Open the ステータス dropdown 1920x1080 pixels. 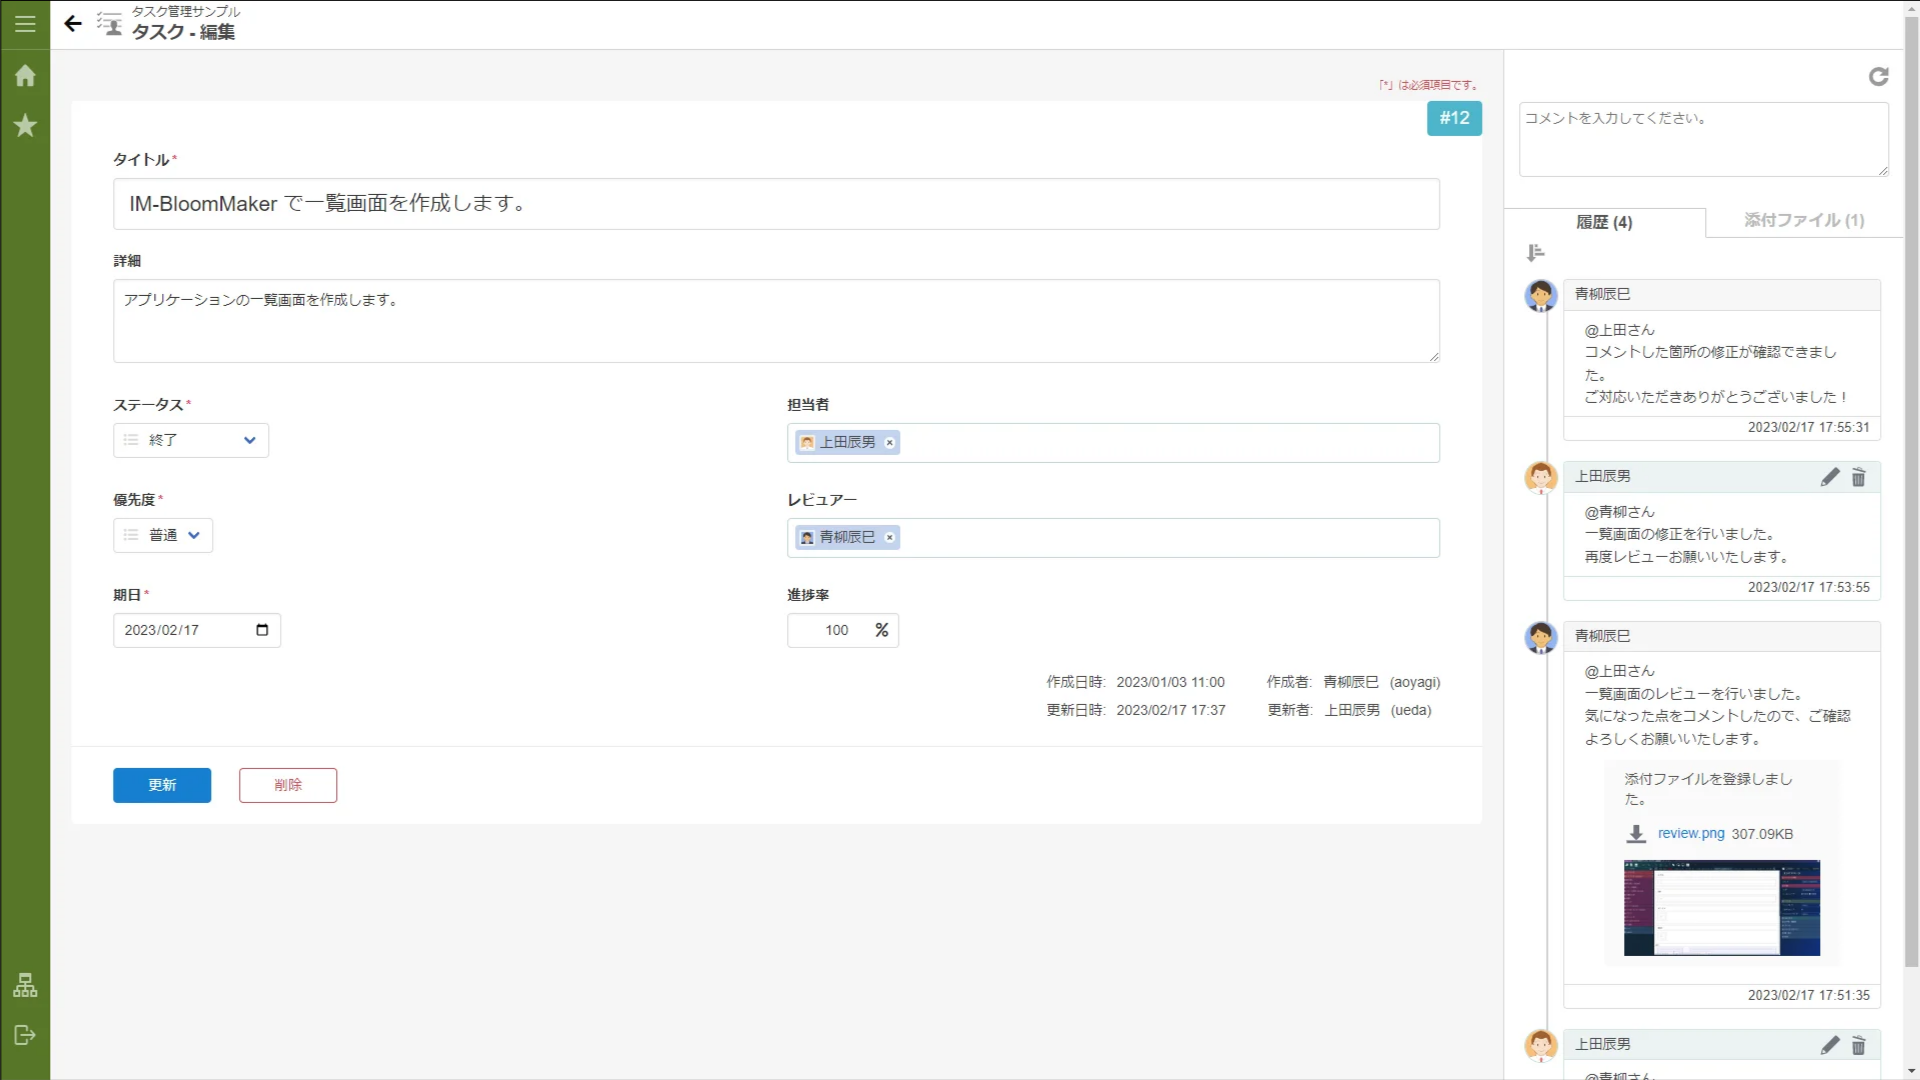tap(191, 440)
